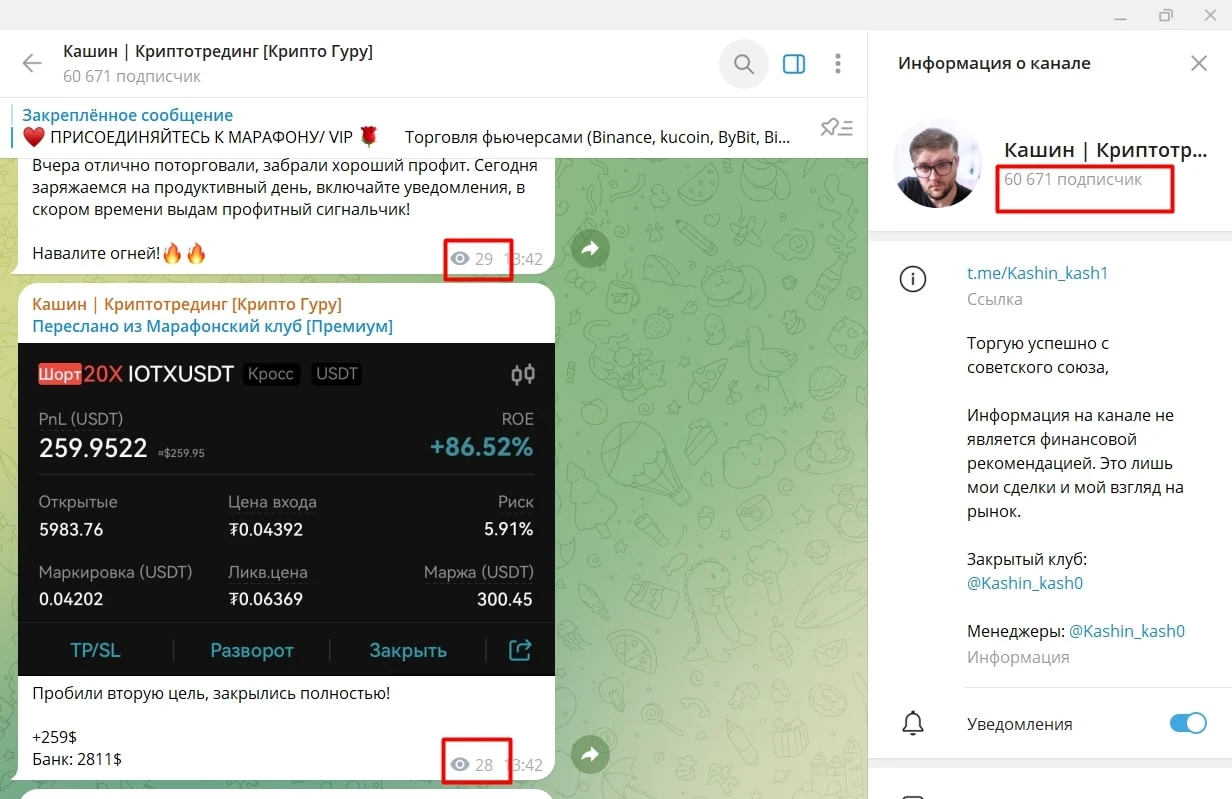1232x799 pixels.
Task: Open the managers @Kashin_kash0 link
Action: pos(1127,631)
